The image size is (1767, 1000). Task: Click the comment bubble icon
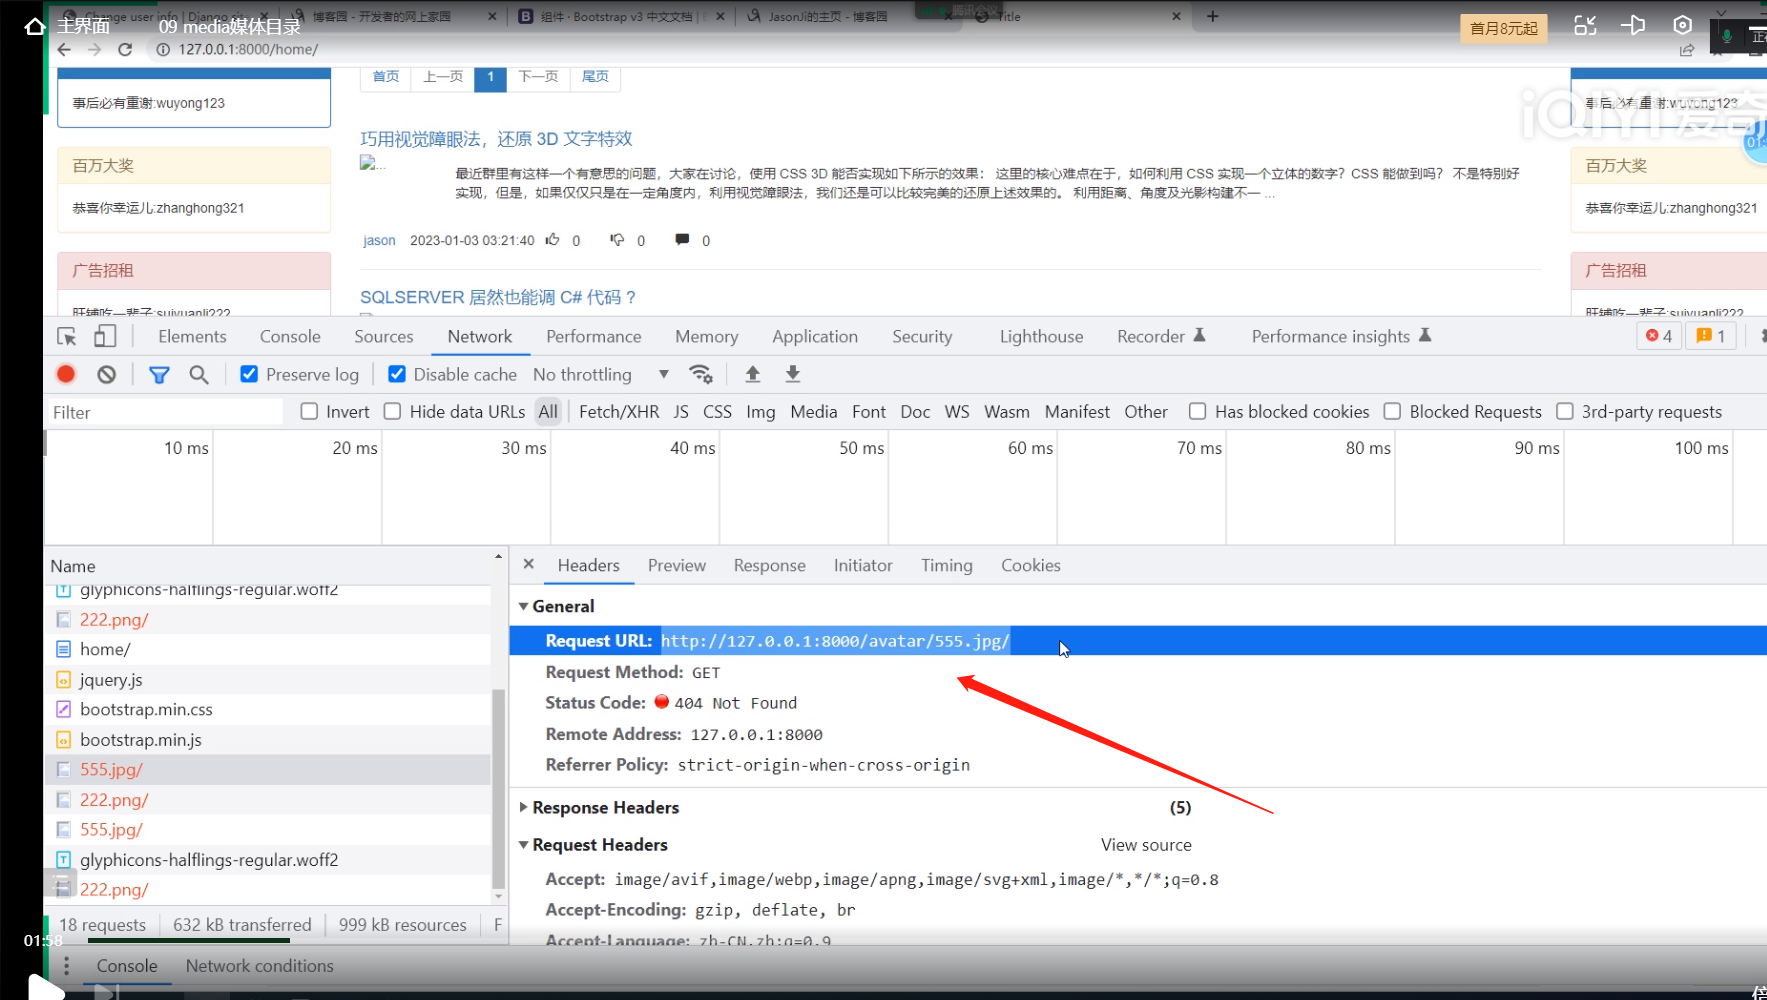[x=682, y=240]
